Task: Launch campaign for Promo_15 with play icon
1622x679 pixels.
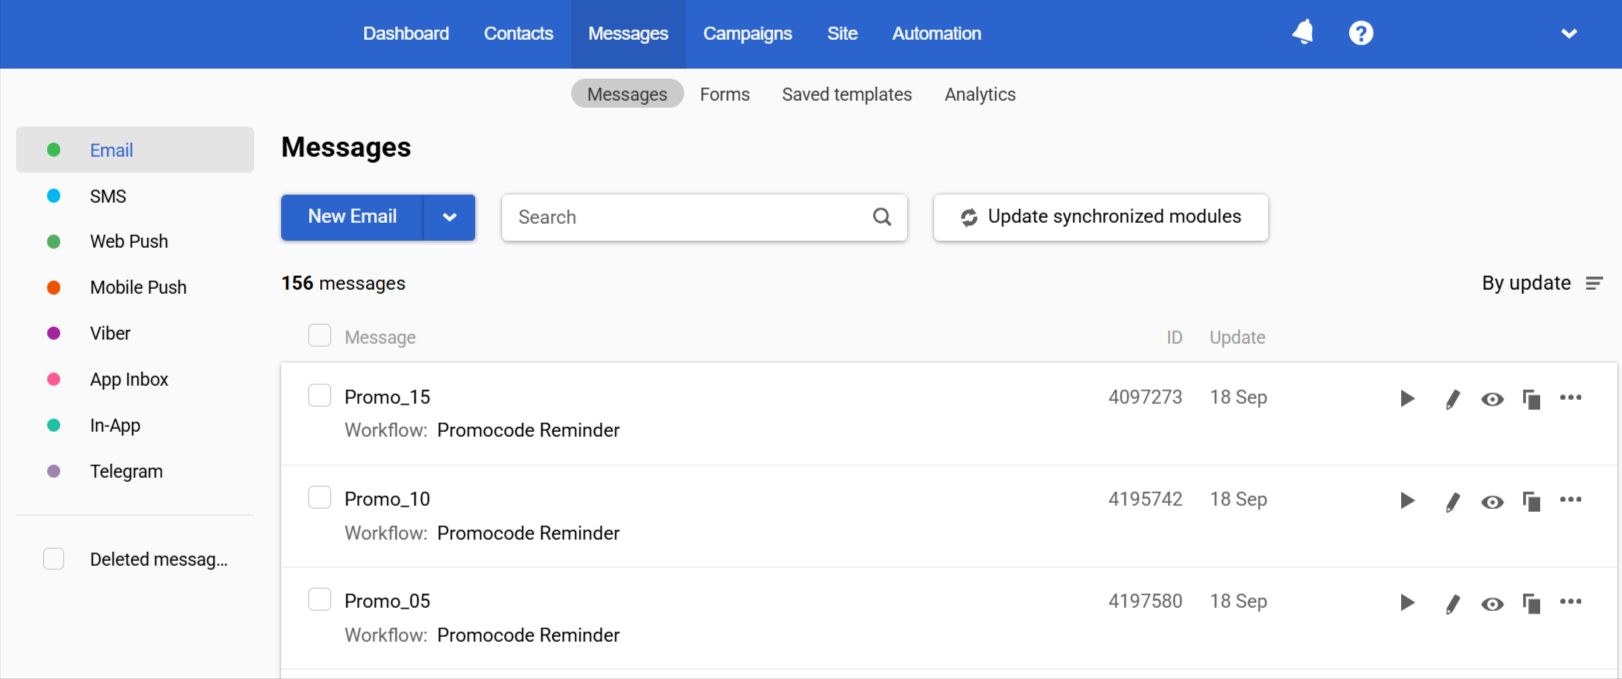Action: (1407, 398)
